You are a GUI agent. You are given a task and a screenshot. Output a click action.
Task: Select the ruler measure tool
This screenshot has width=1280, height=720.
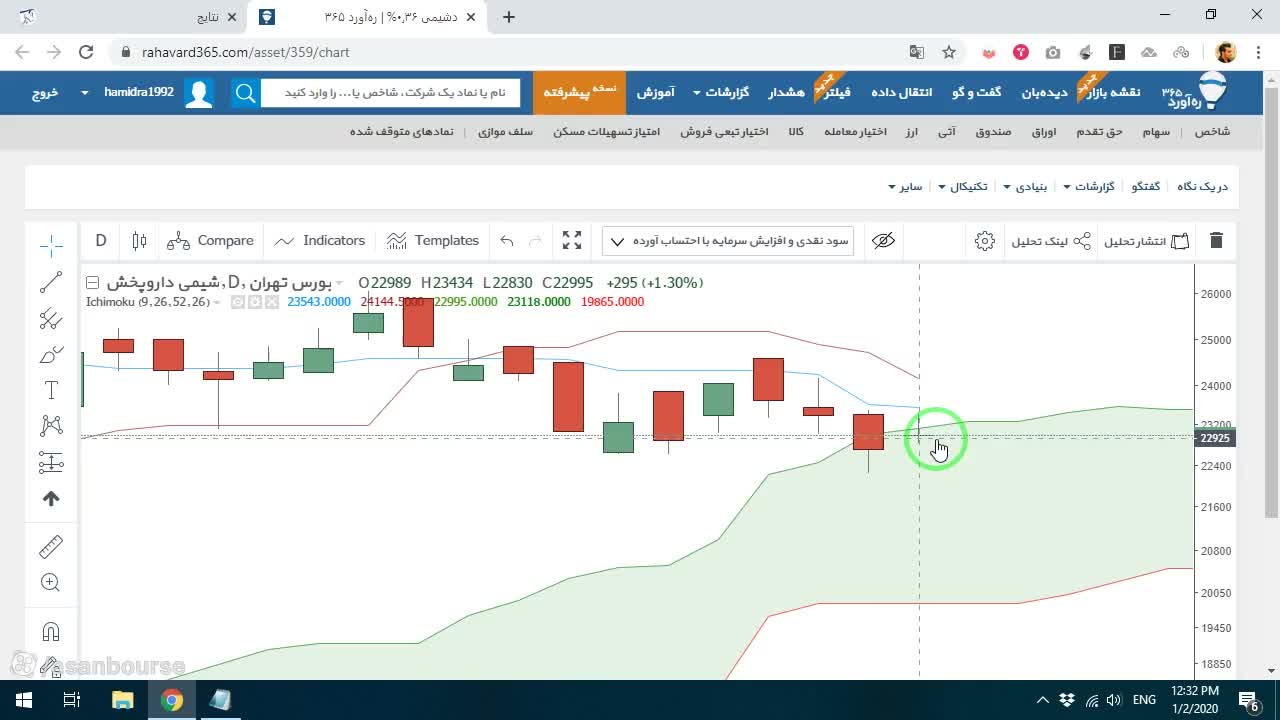click(x=51, y=546)
